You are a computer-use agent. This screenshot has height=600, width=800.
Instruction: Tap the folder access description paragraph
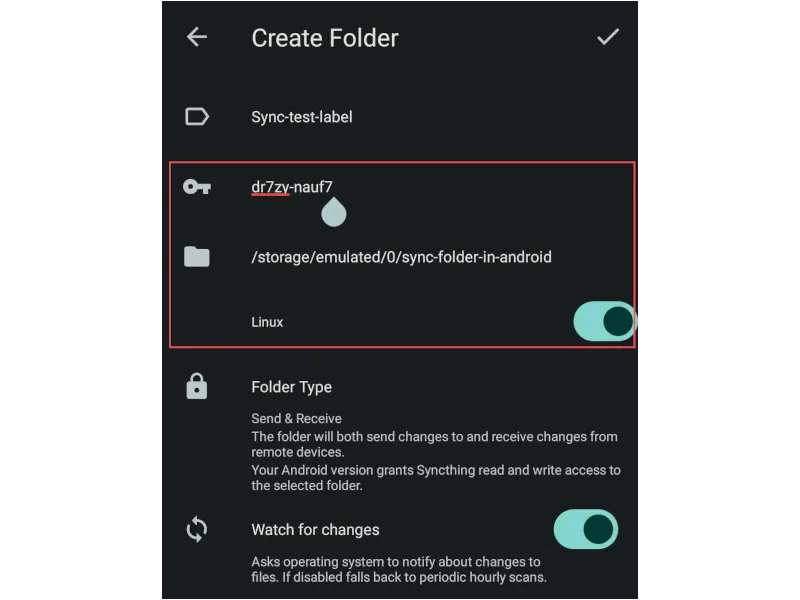[x=436, y=478]
